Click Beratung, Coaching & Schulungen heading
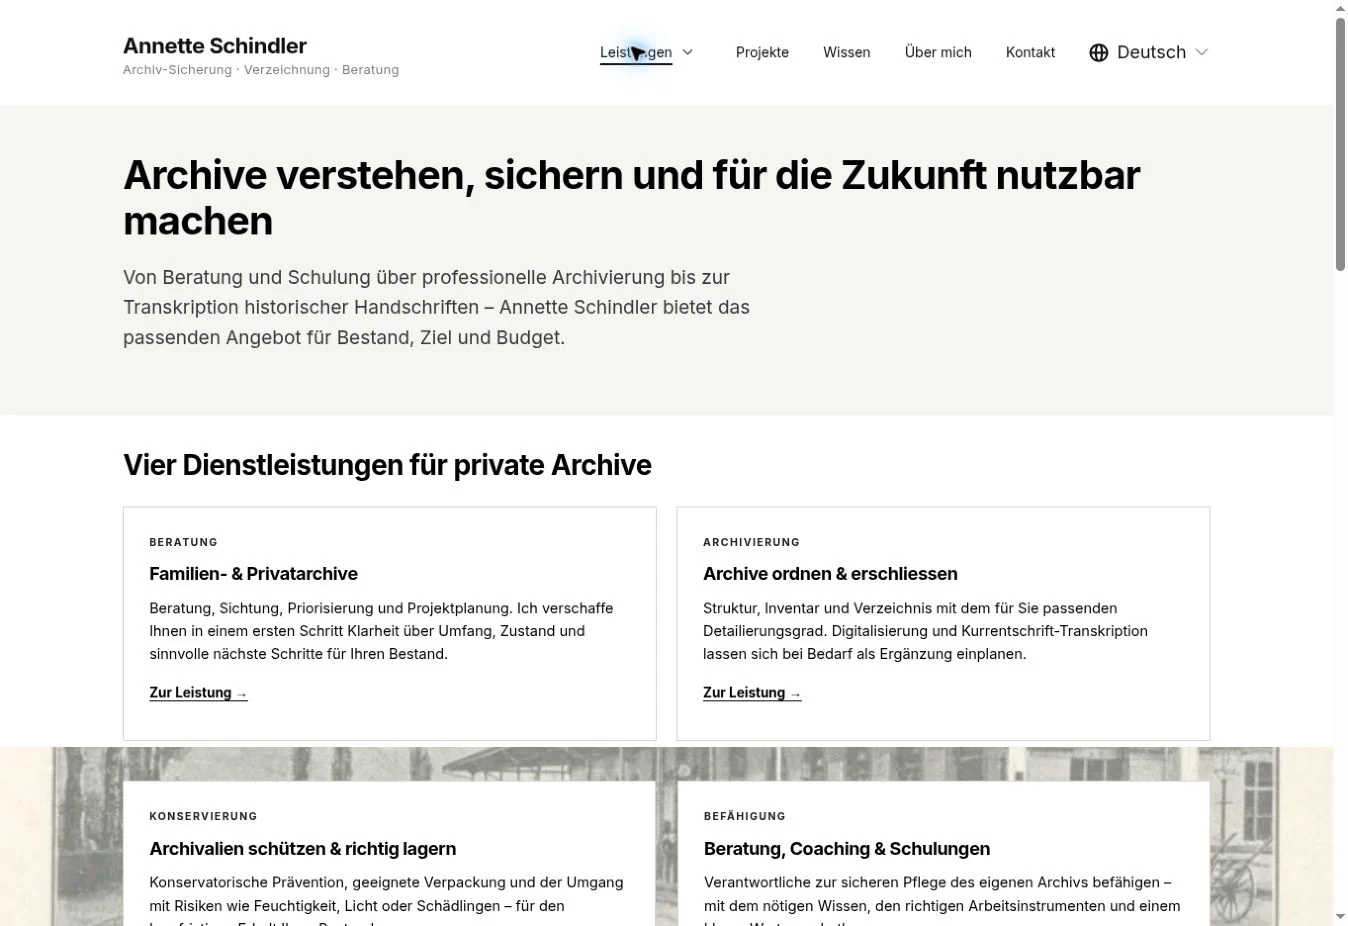 pyautogui.click(x=847, y=849)
